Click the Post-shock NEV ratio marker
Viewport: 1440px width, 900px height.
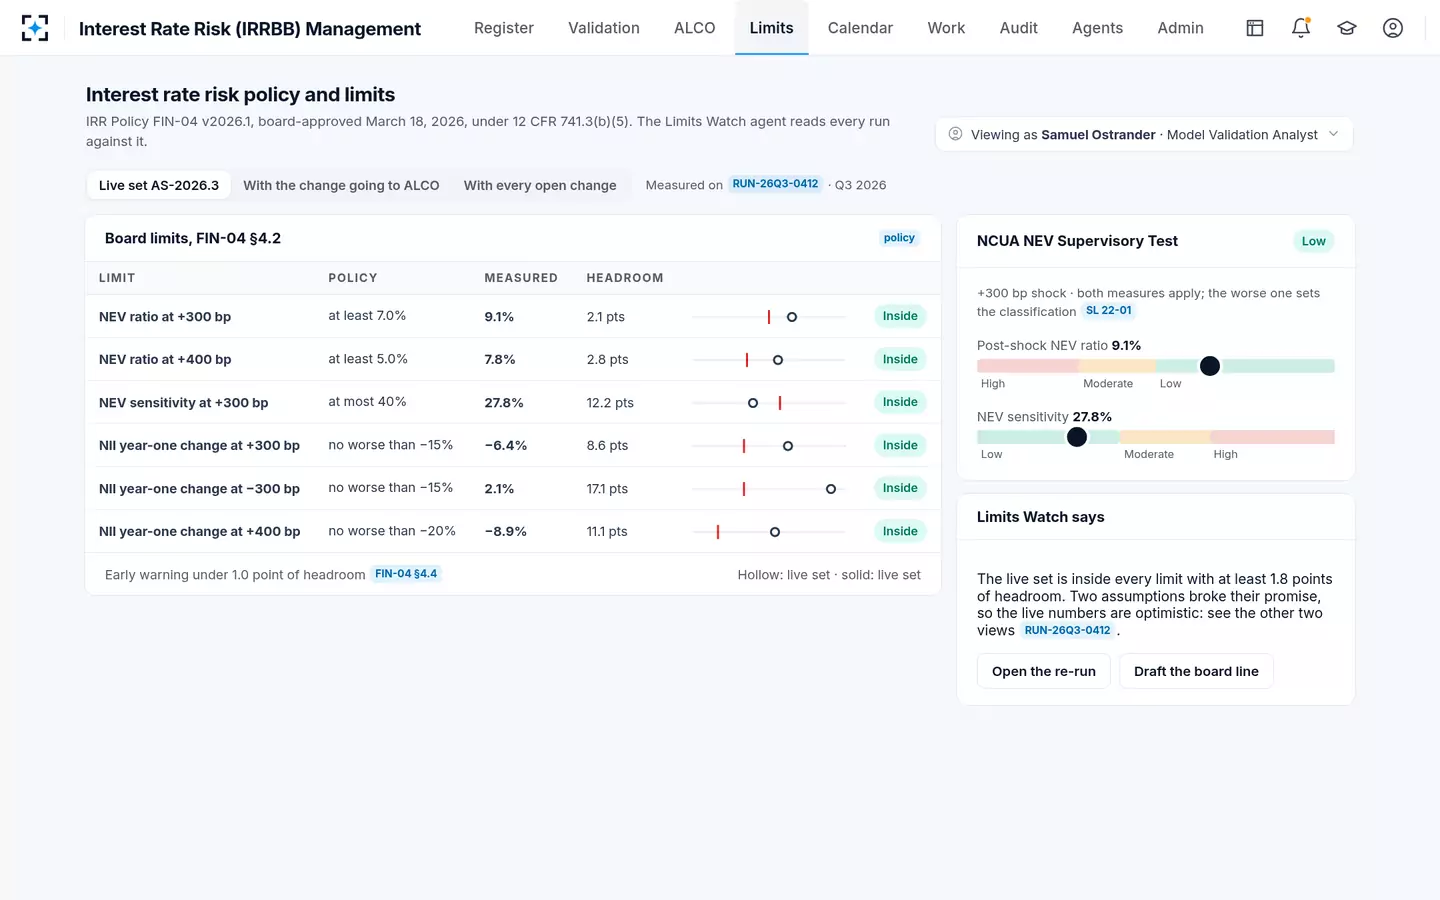coord(1210,366)
